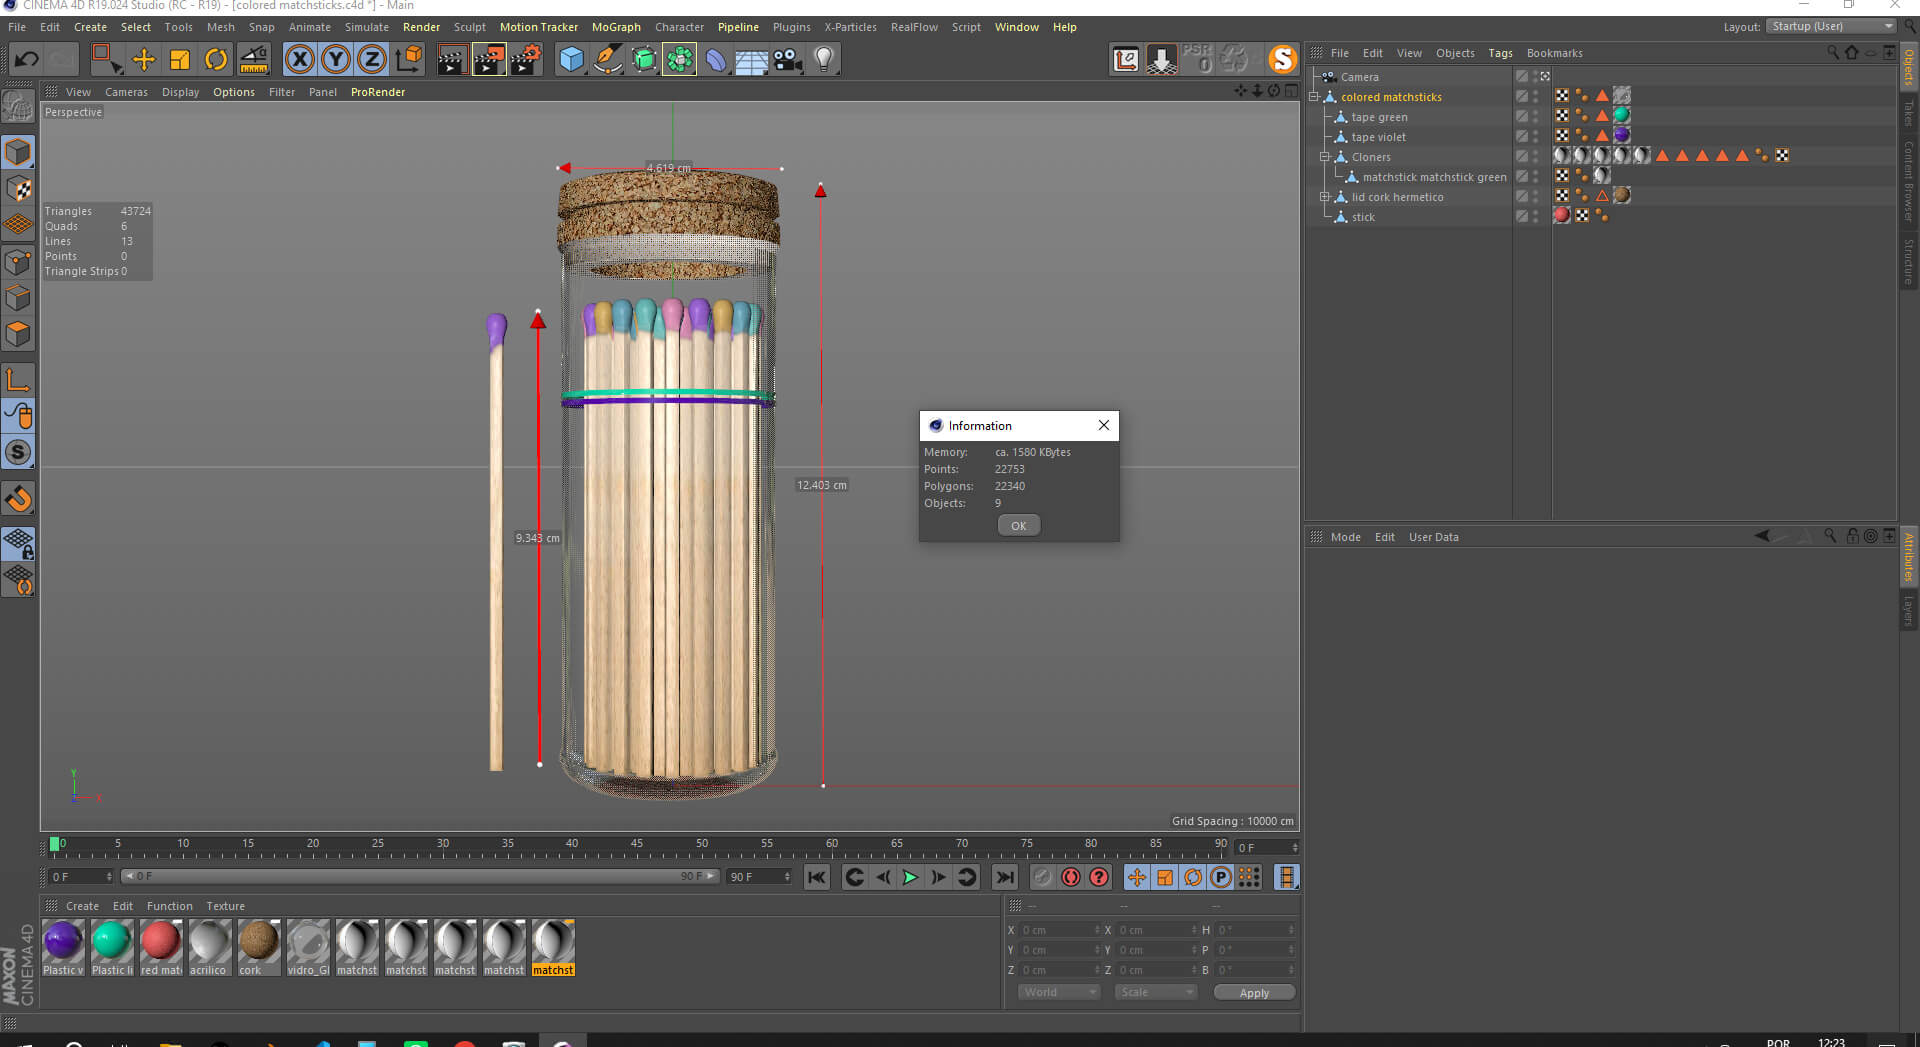
Task: Toggle X axis lock
Action: click(x=300, y=60)
